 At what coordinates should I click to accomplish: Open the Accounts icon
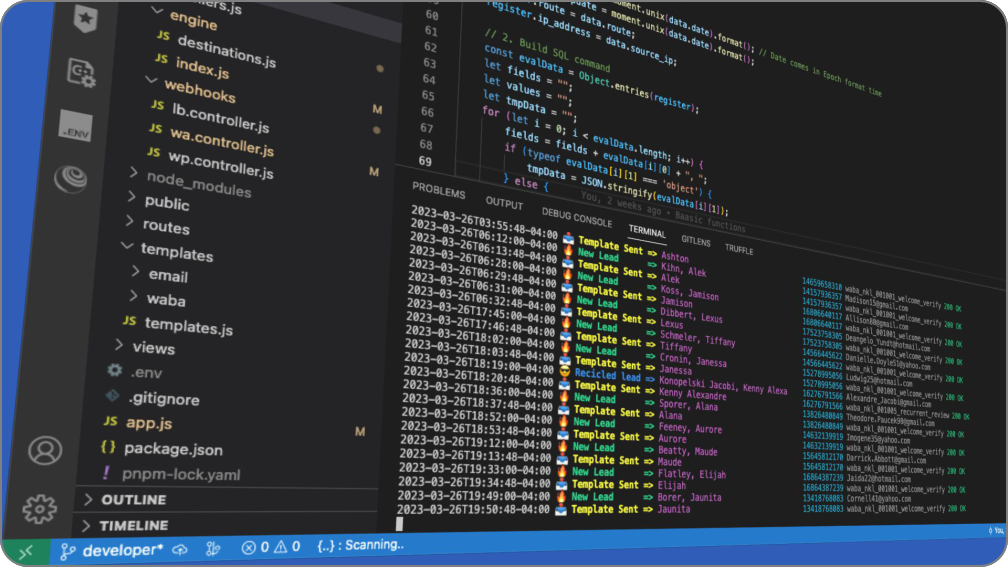pyautogui.click(x=45, y=451)
